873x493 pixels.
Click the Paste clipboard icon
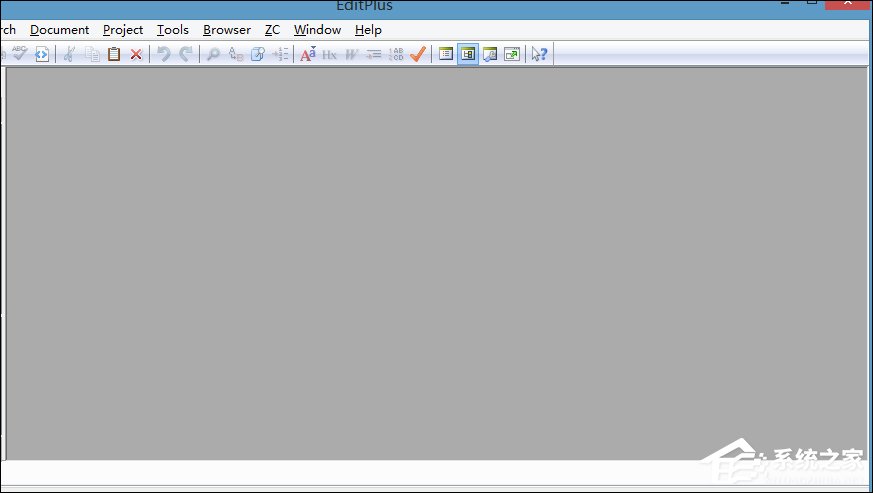coord(114,54)
